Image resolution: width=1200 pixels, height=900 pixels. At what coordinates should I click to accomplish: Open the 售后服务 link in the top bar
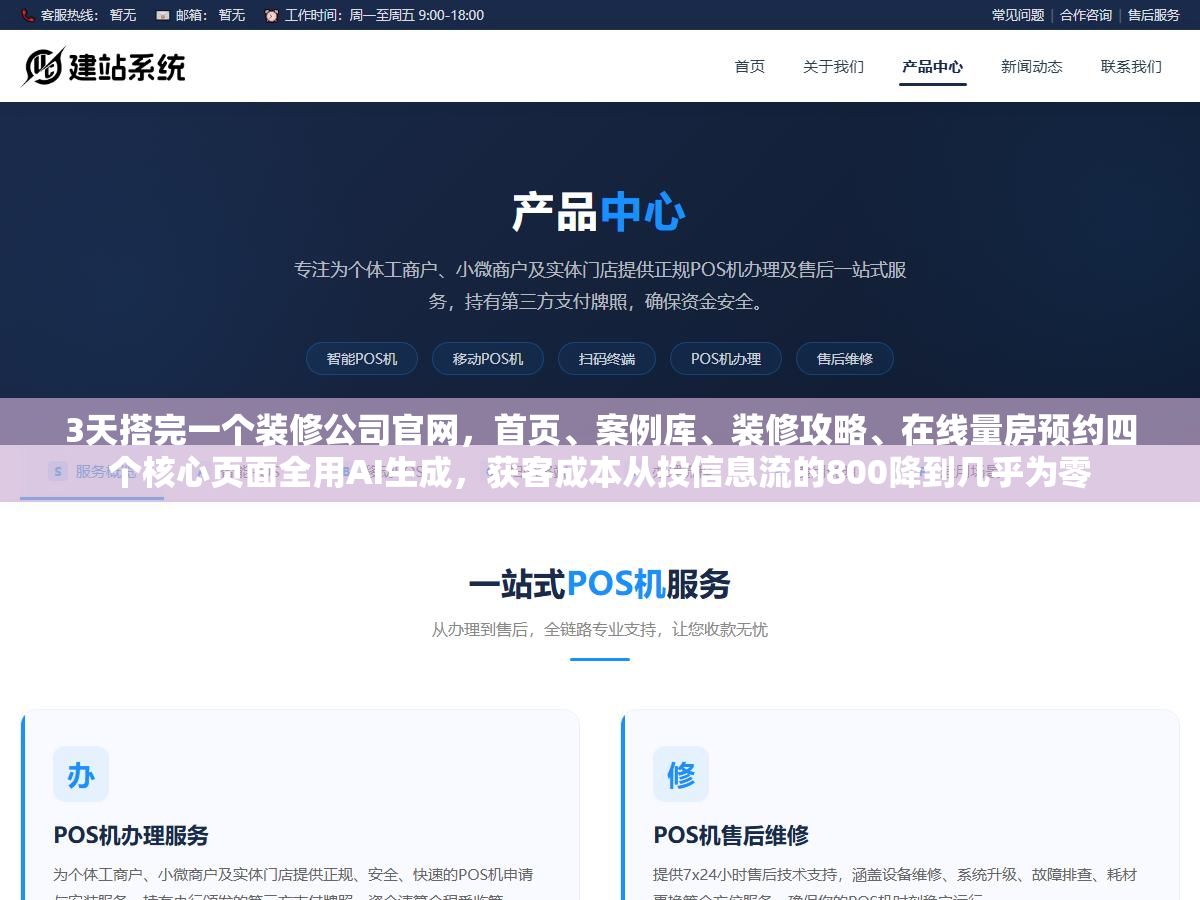[x=1154, y=15]
